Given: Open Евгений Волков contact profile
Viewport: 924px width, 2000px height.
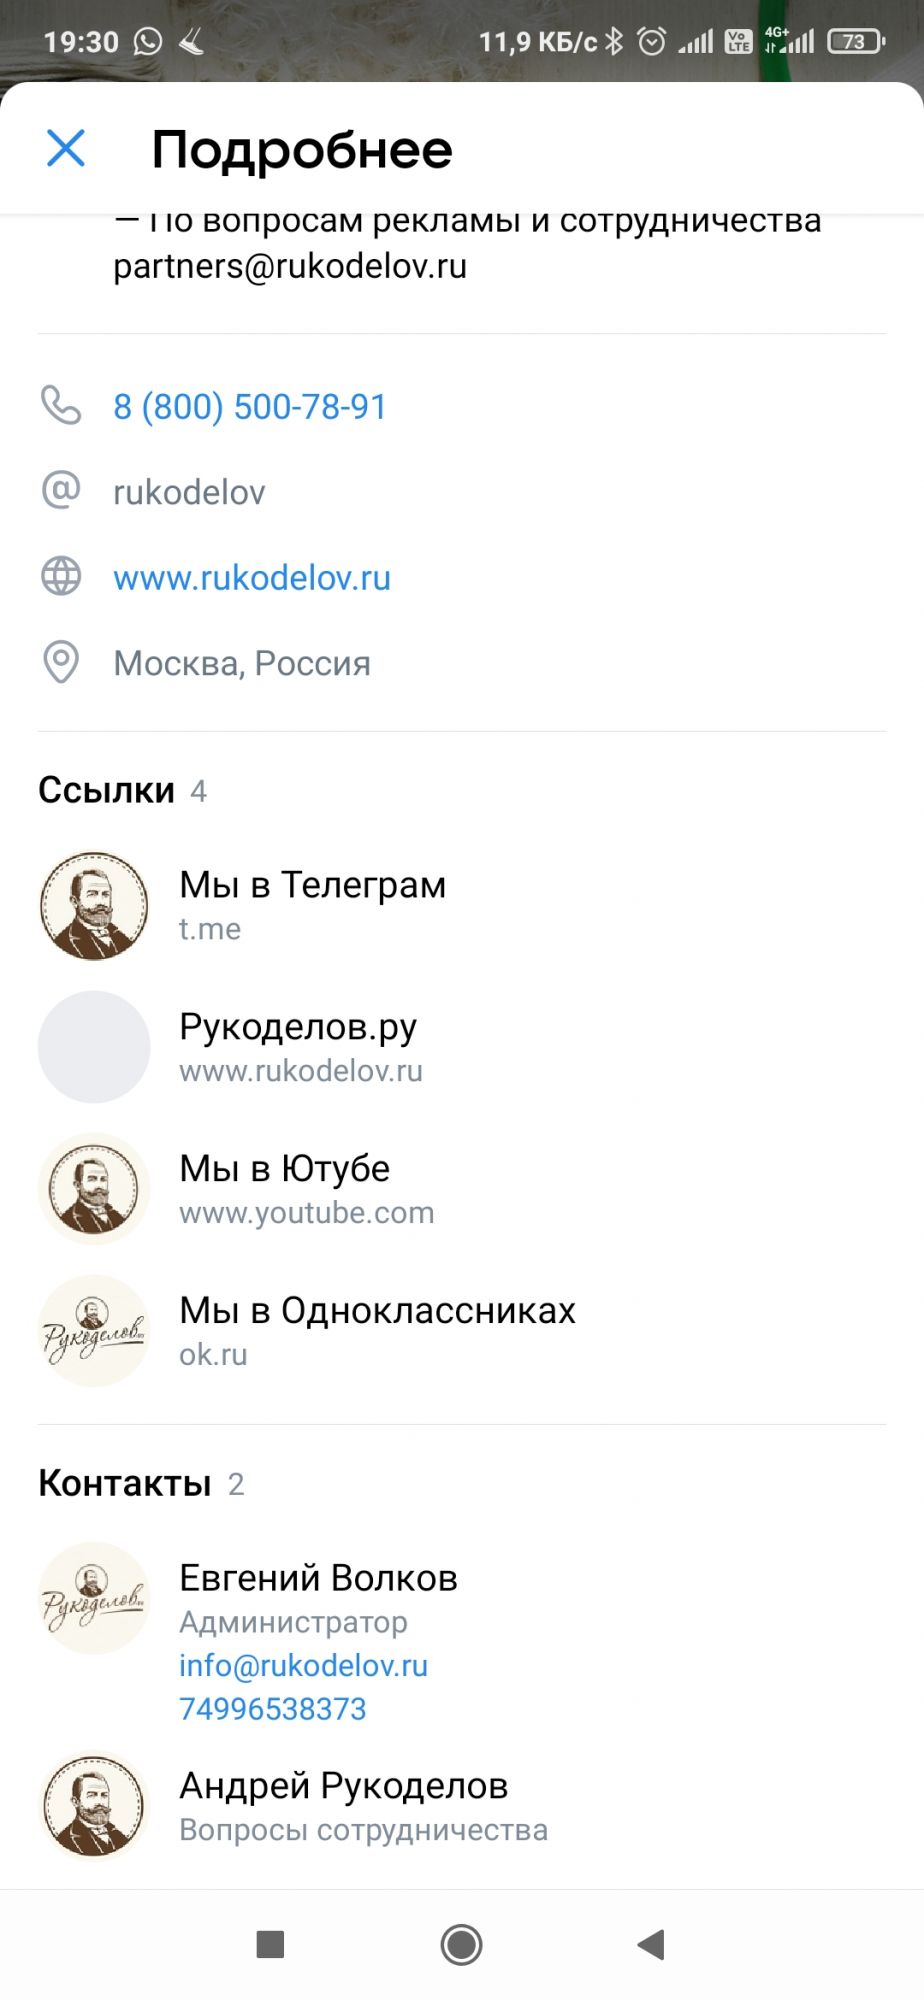Looking at the screenshot, I should (x=318, y=1578).
